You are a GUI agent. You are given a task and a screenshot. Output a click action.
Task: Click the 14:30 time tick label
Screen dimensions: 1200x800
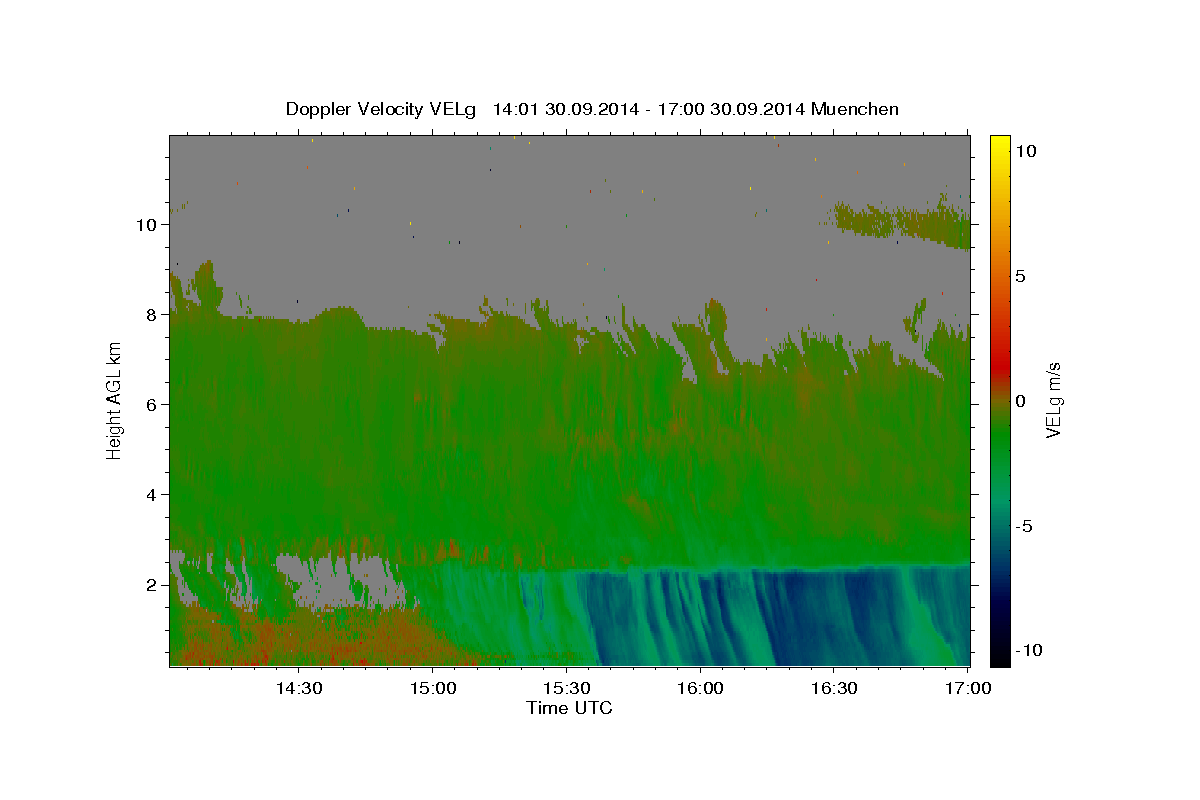click(x=299, y=688)
